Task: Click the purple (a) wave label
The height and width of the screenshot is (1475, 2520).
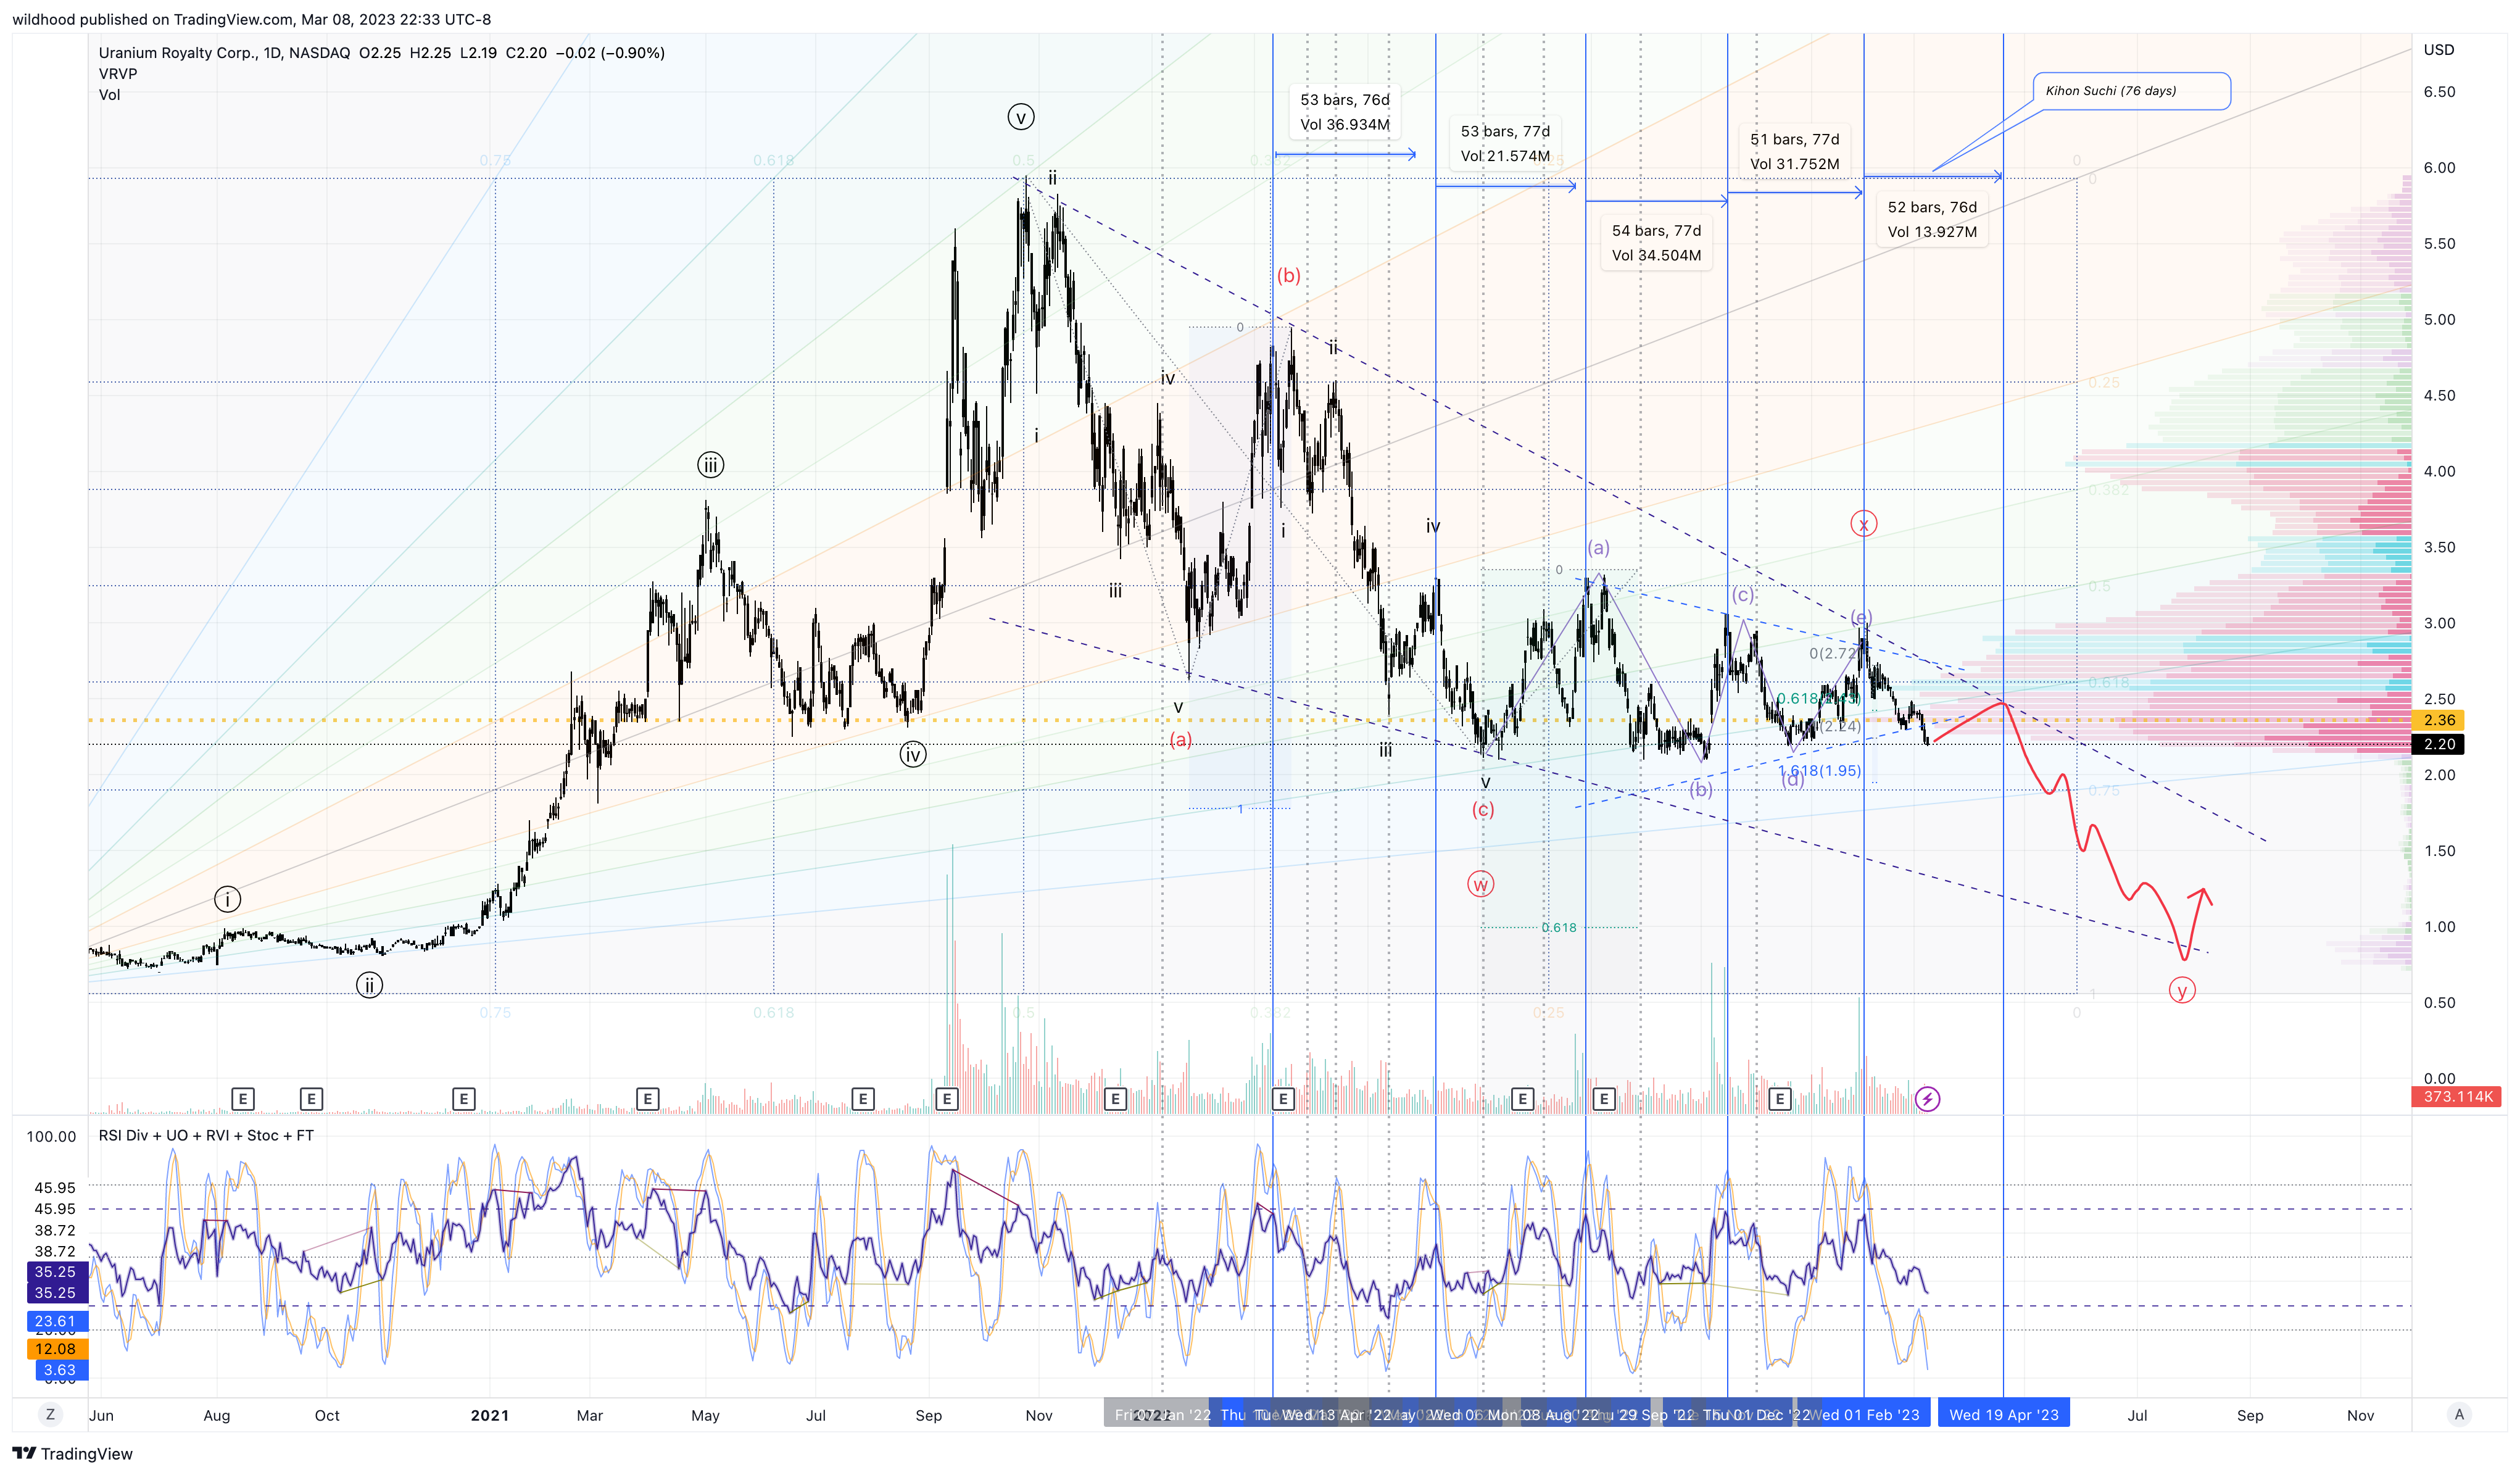Action: coord(1598,547)
